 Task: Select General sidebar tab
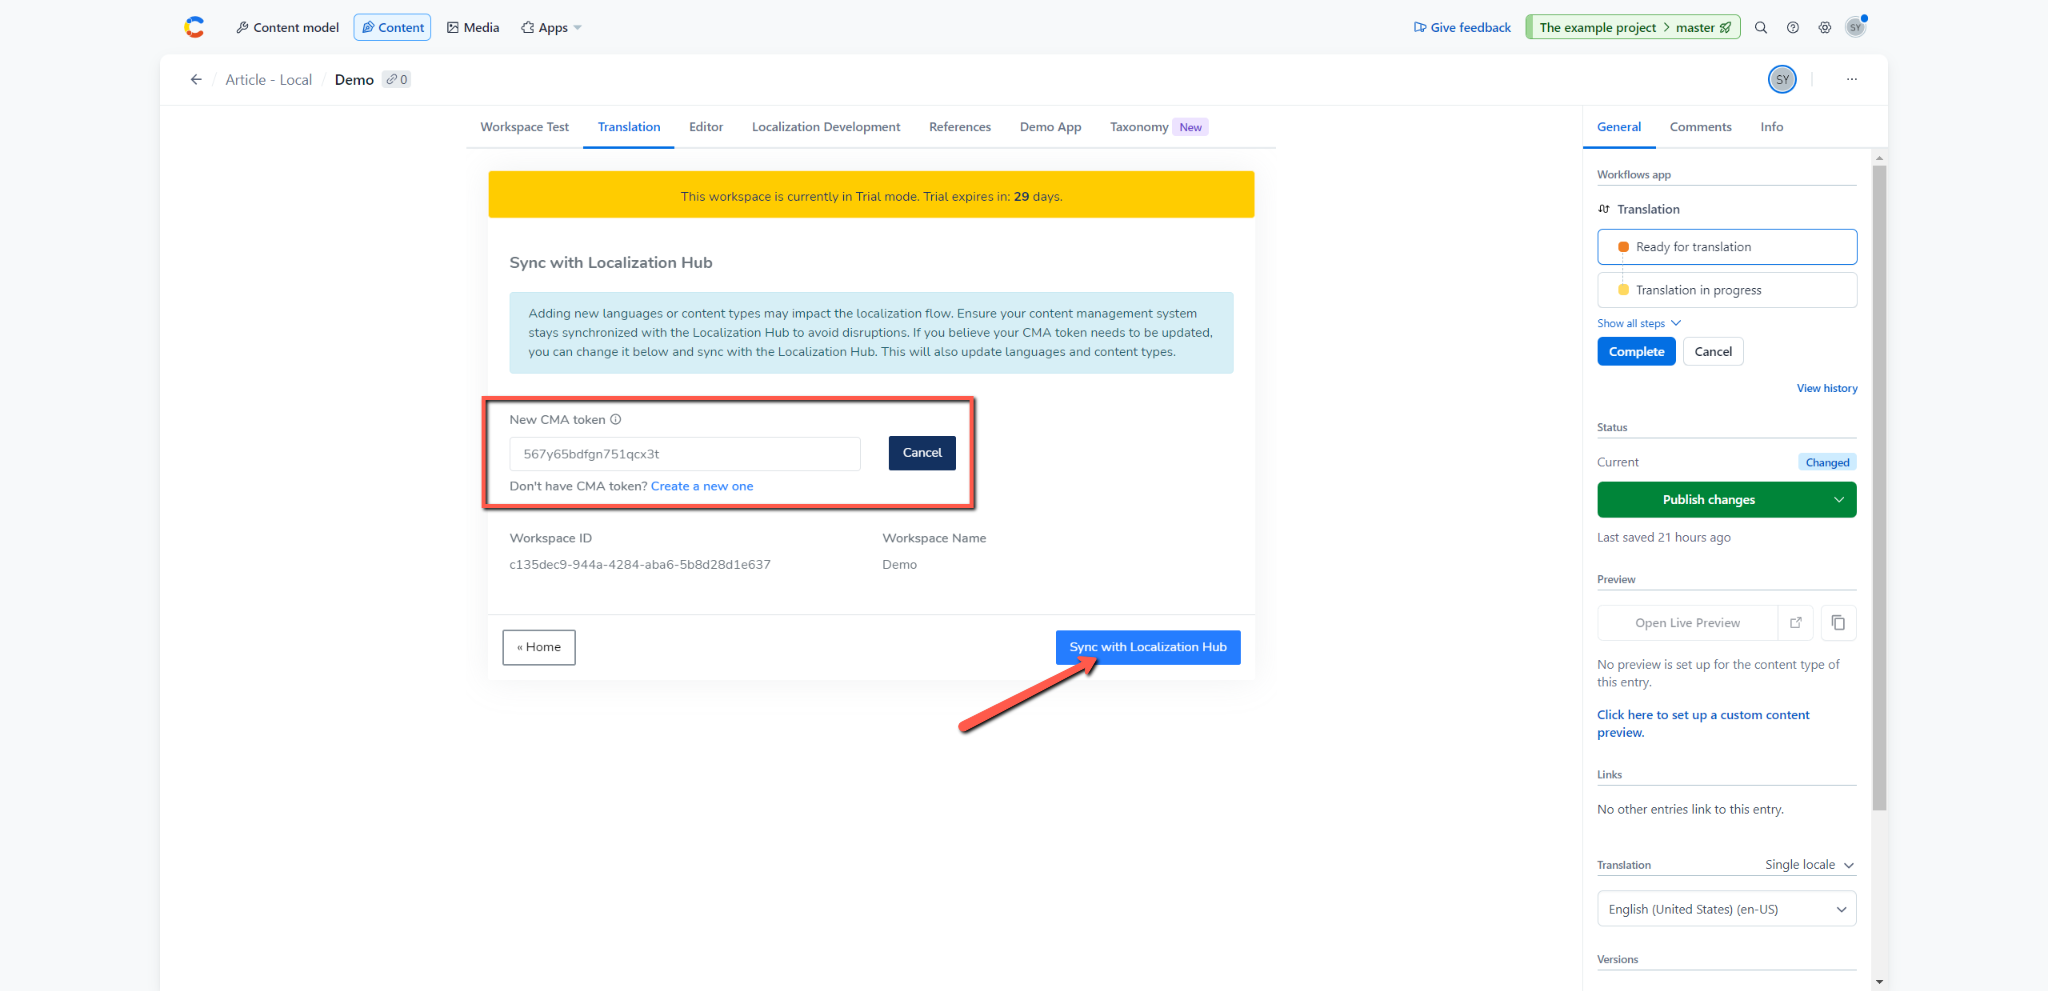[x=1619, y=127]
